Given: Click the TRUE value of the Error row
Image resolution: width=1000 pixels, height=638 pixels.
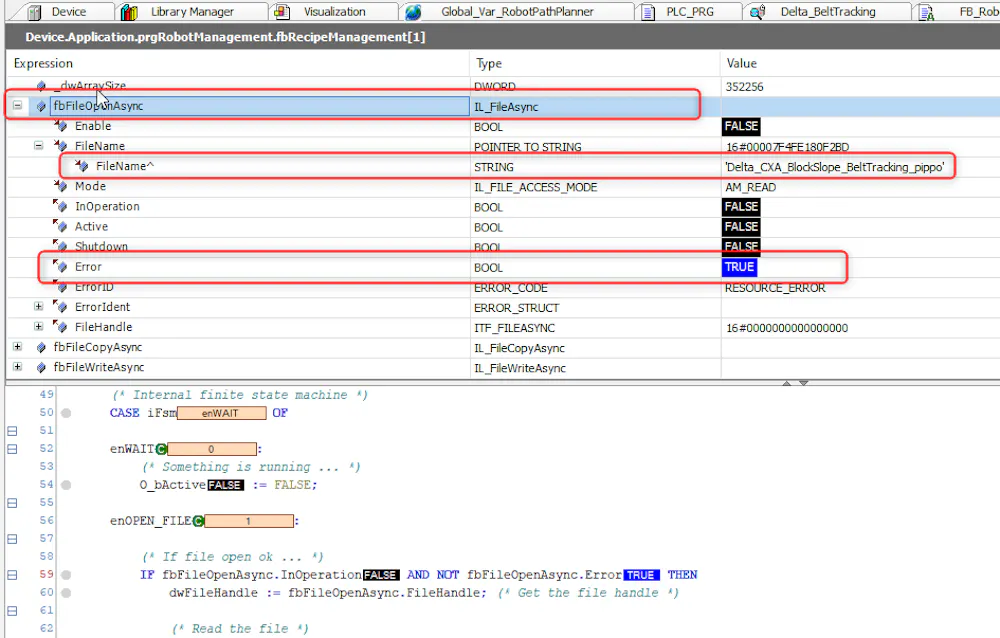Looking at the screenshot, I should [x=739, y=267].
